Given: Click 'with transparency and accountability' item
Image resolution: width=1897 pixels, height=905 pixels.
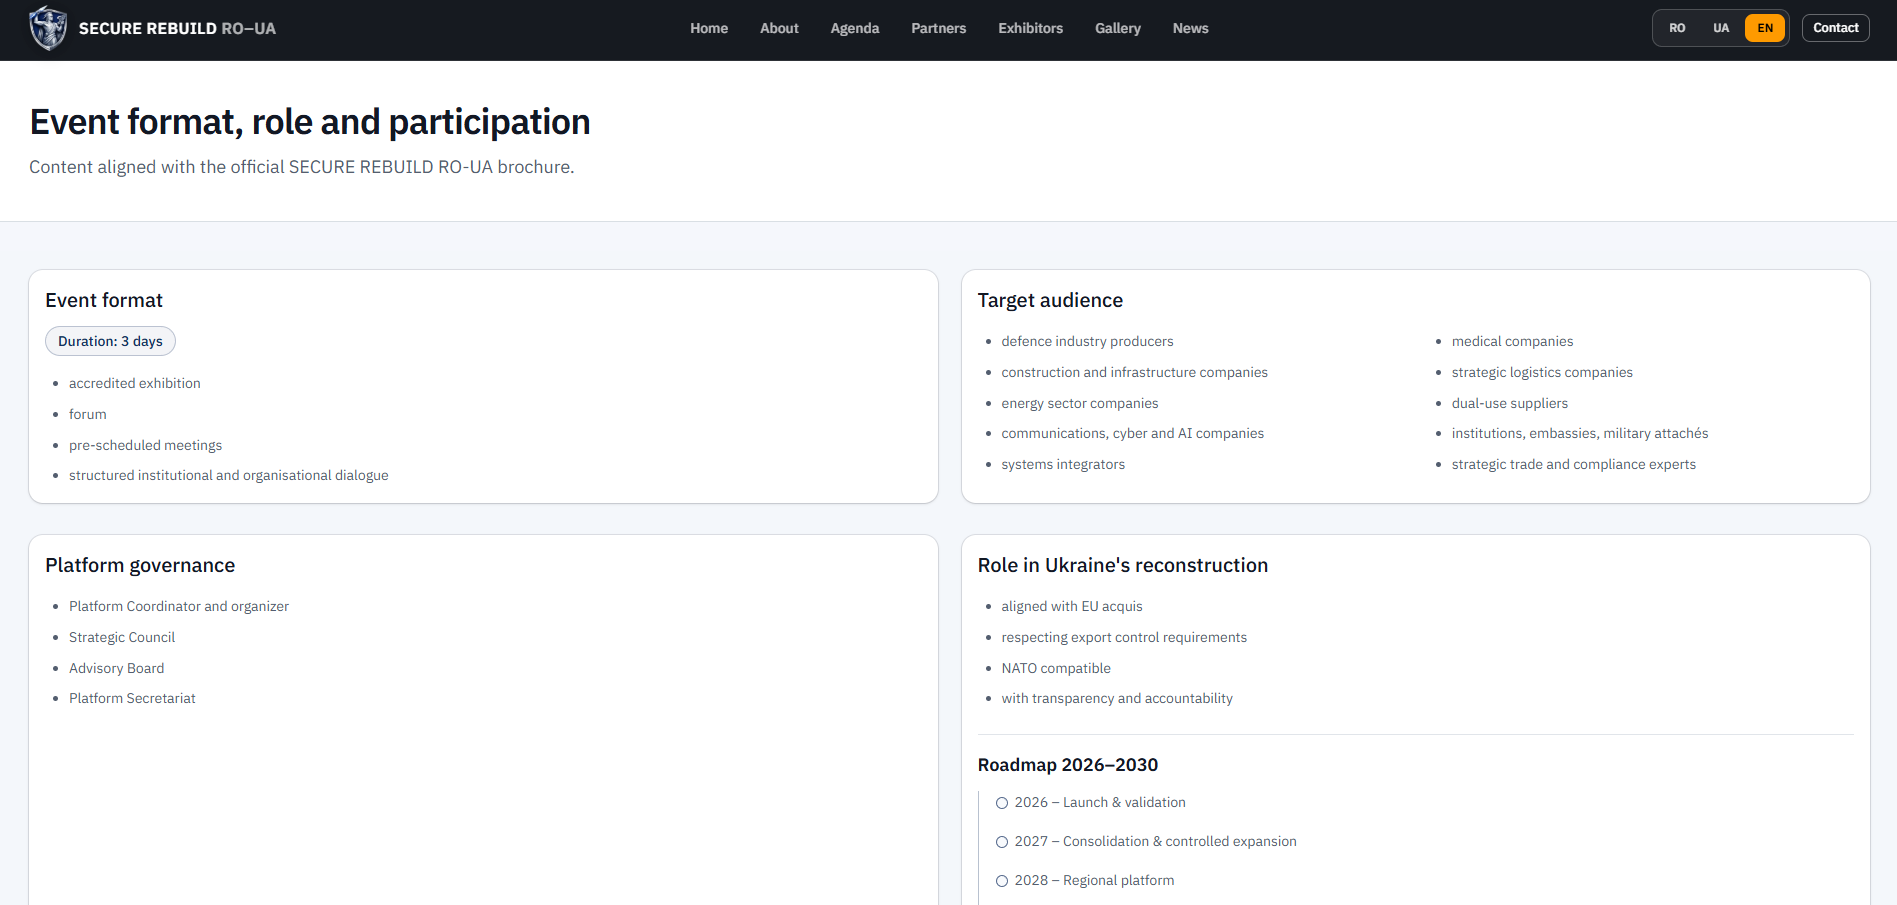Looking at the screenshot, I should 1117,698.
